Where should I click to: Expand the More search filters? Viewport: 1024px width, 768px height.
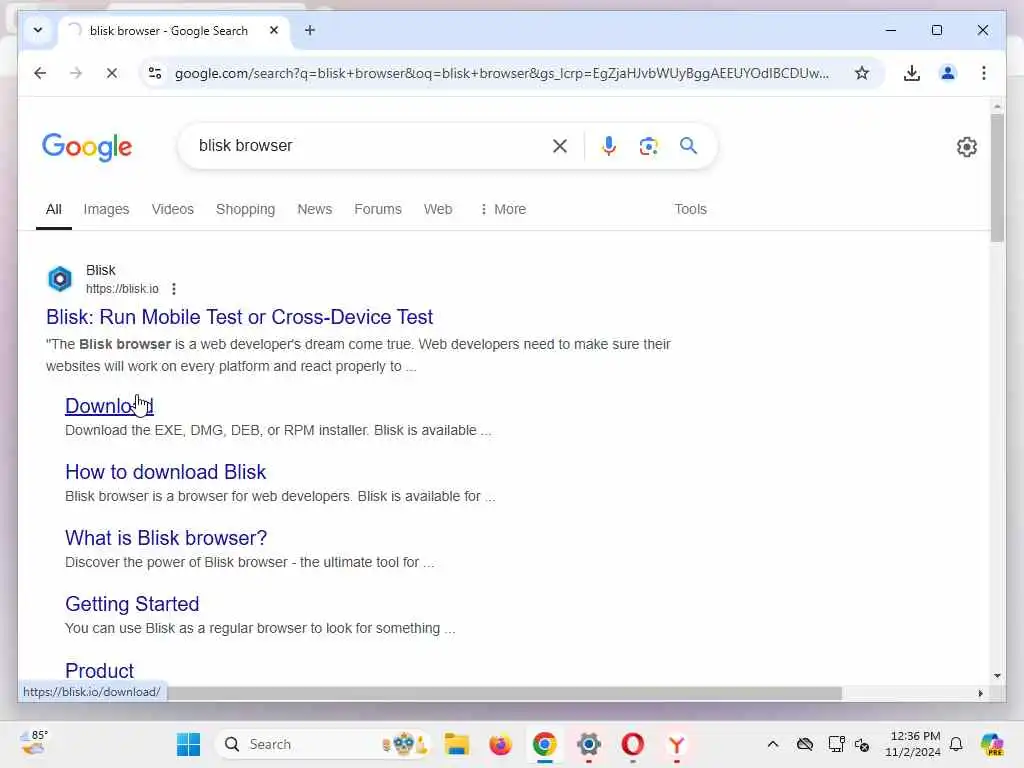coord(503,209)
